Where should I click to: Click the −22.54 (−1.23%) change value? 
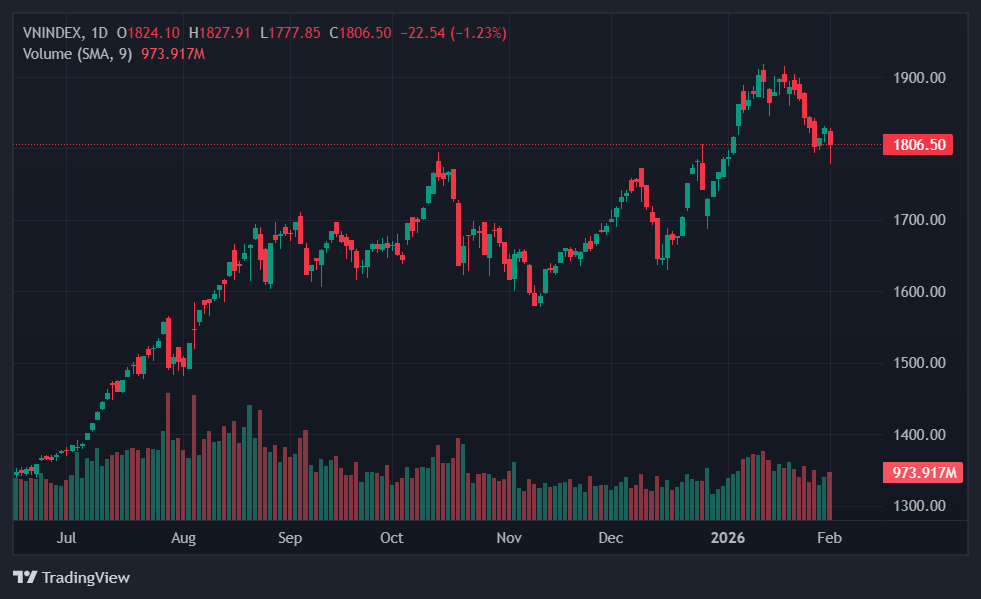(454, 33)
